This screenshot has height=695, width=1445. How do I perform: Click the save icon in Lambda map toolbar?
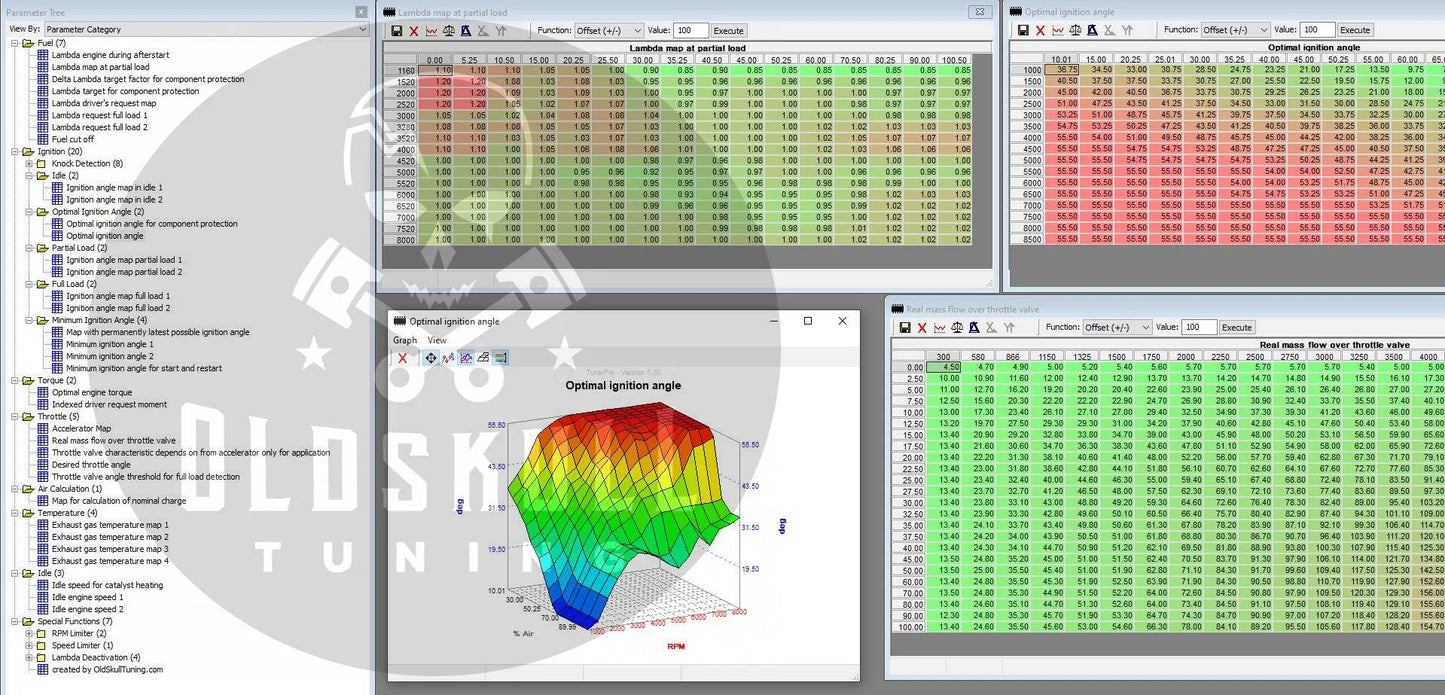[397, 31]
